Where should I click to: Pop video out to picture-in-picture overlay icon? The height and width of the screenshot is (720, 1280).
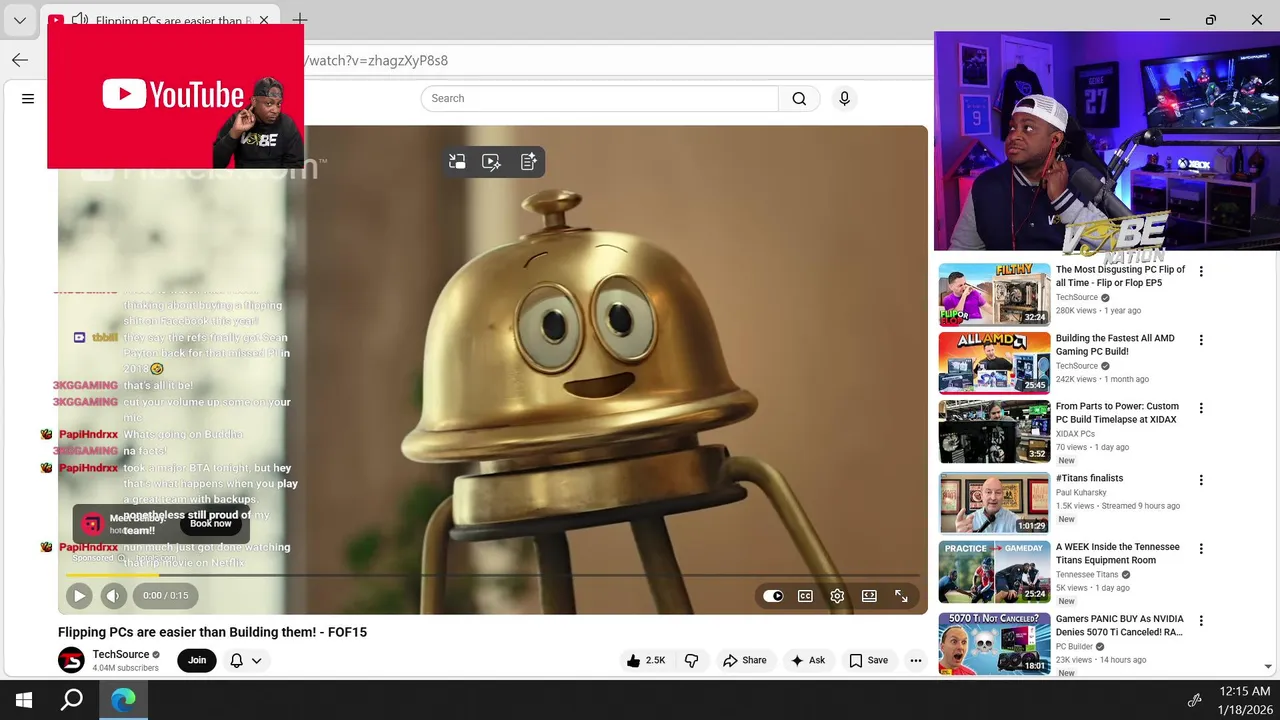pyautogui.click(x=457, y=161)
